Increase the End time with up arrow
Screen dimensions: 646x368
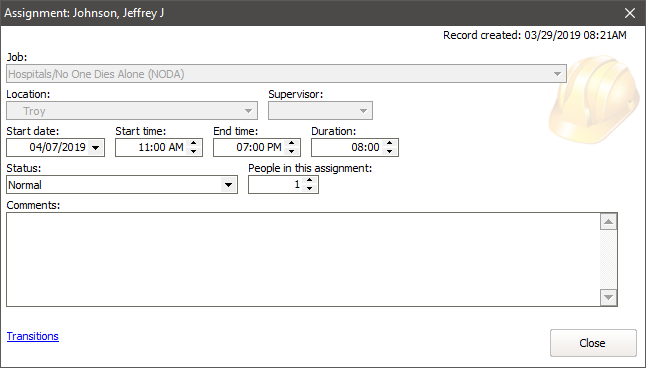point(292,143)
